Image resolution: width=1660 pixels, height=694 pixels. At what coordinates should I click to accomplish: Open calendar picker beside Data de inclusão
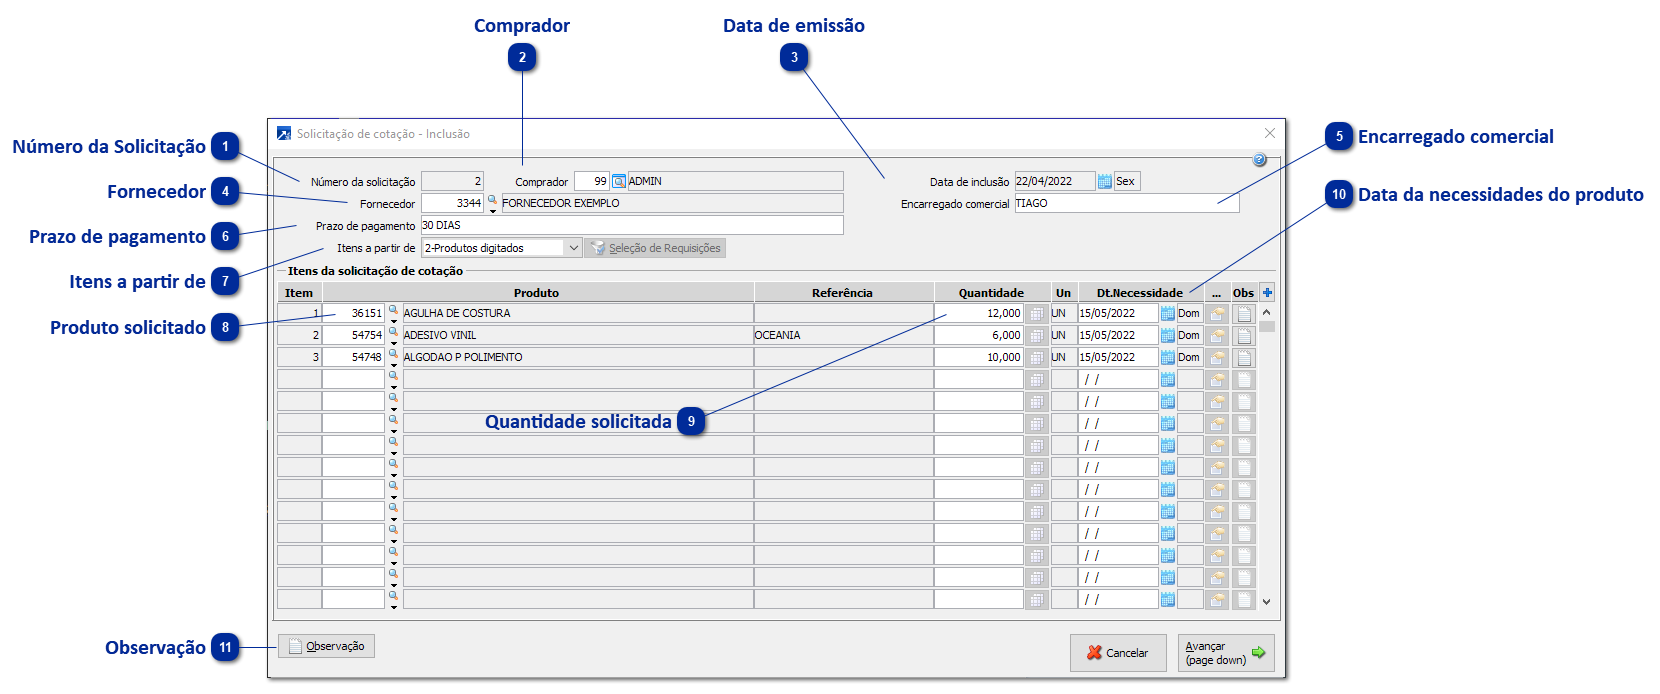[1105, 181]
